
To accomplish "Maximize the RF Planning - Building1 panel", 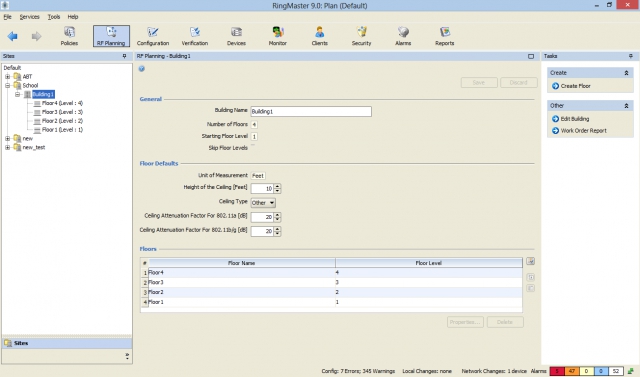I will pyautogui.click(x=531, y=56).
